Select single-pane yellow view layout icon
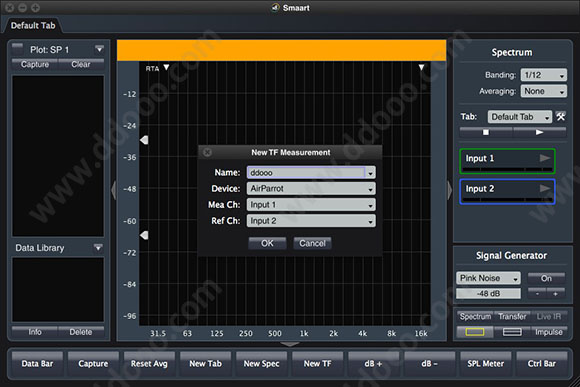This screenshot has width=580, height=387. (x=475, y=332)
